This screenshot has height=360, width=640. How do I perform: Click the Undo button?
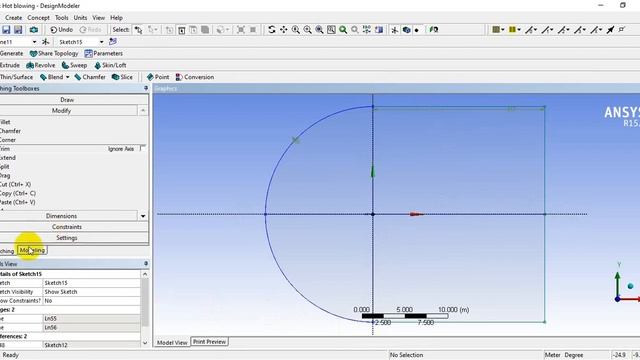pyautogui.click(x=61, y=29)
